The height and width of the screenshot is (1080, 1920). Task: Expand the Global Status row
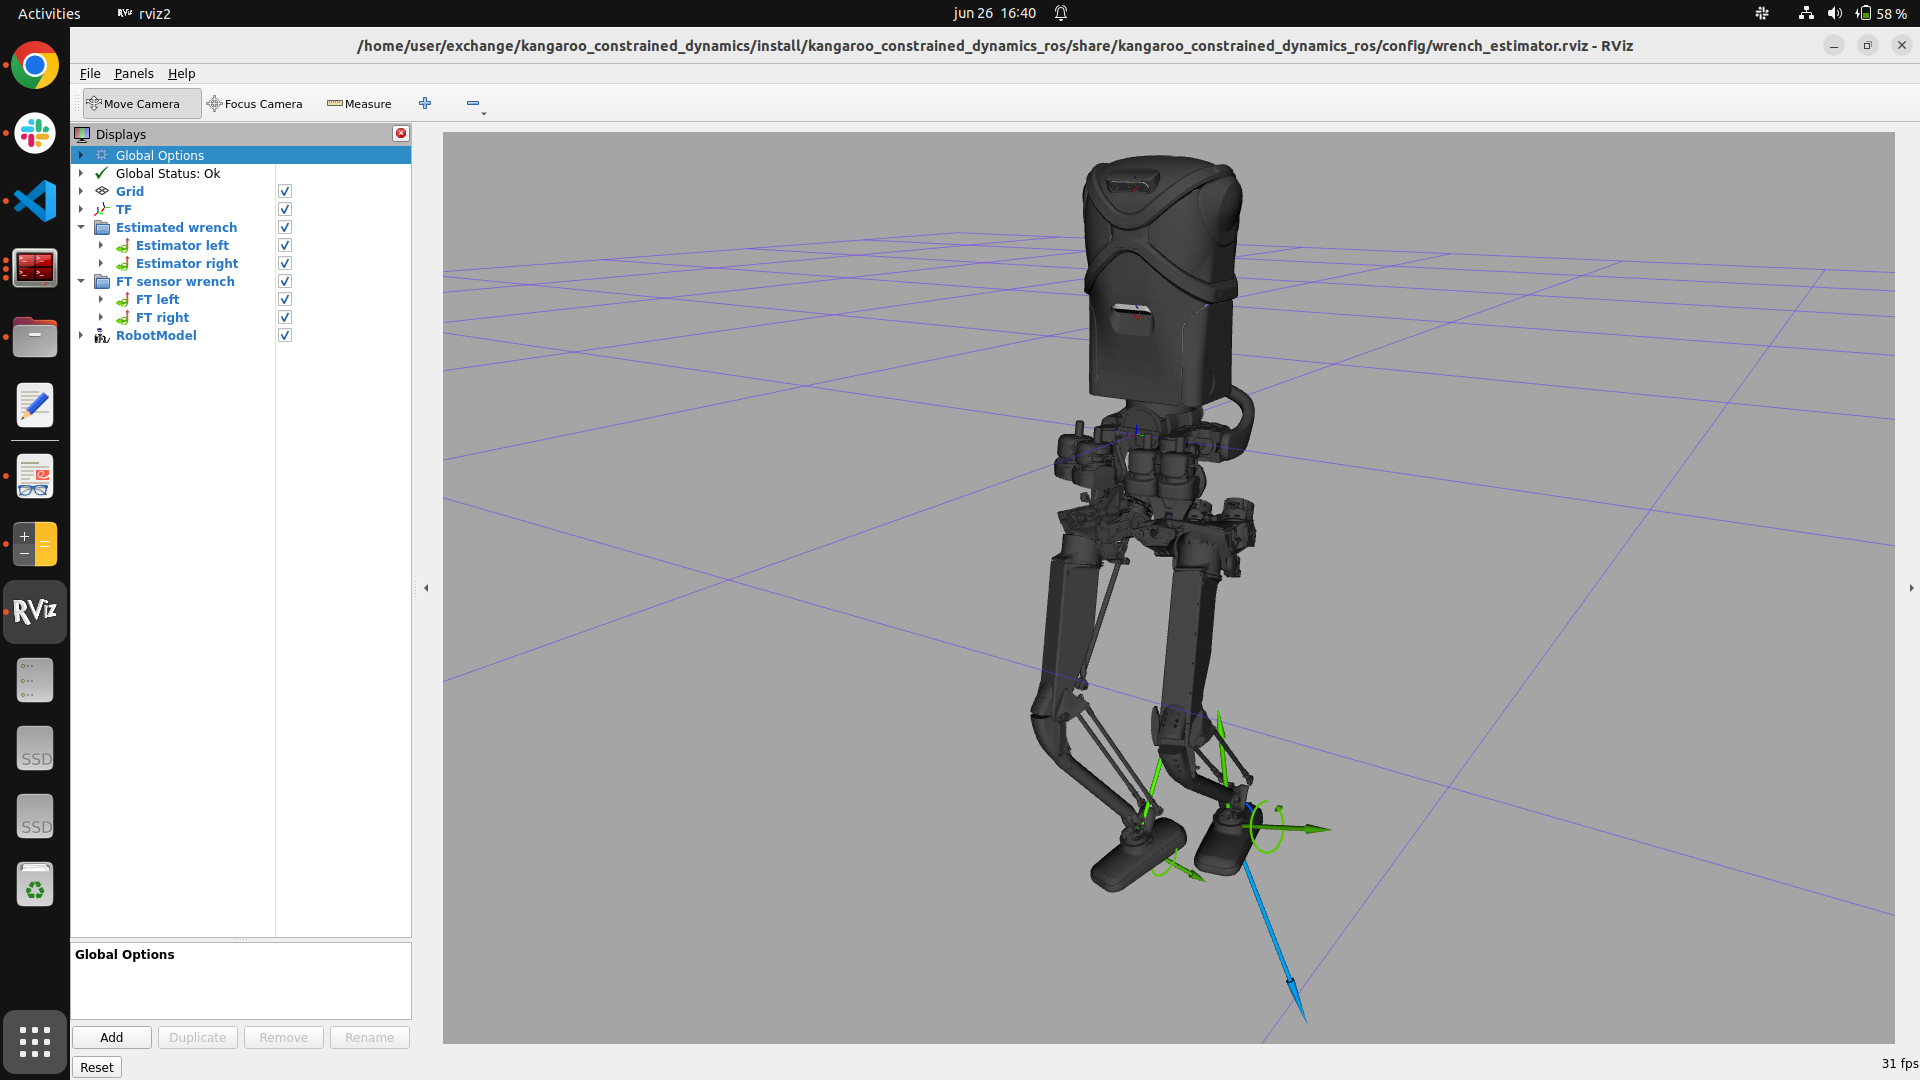[x=81, y=173]
